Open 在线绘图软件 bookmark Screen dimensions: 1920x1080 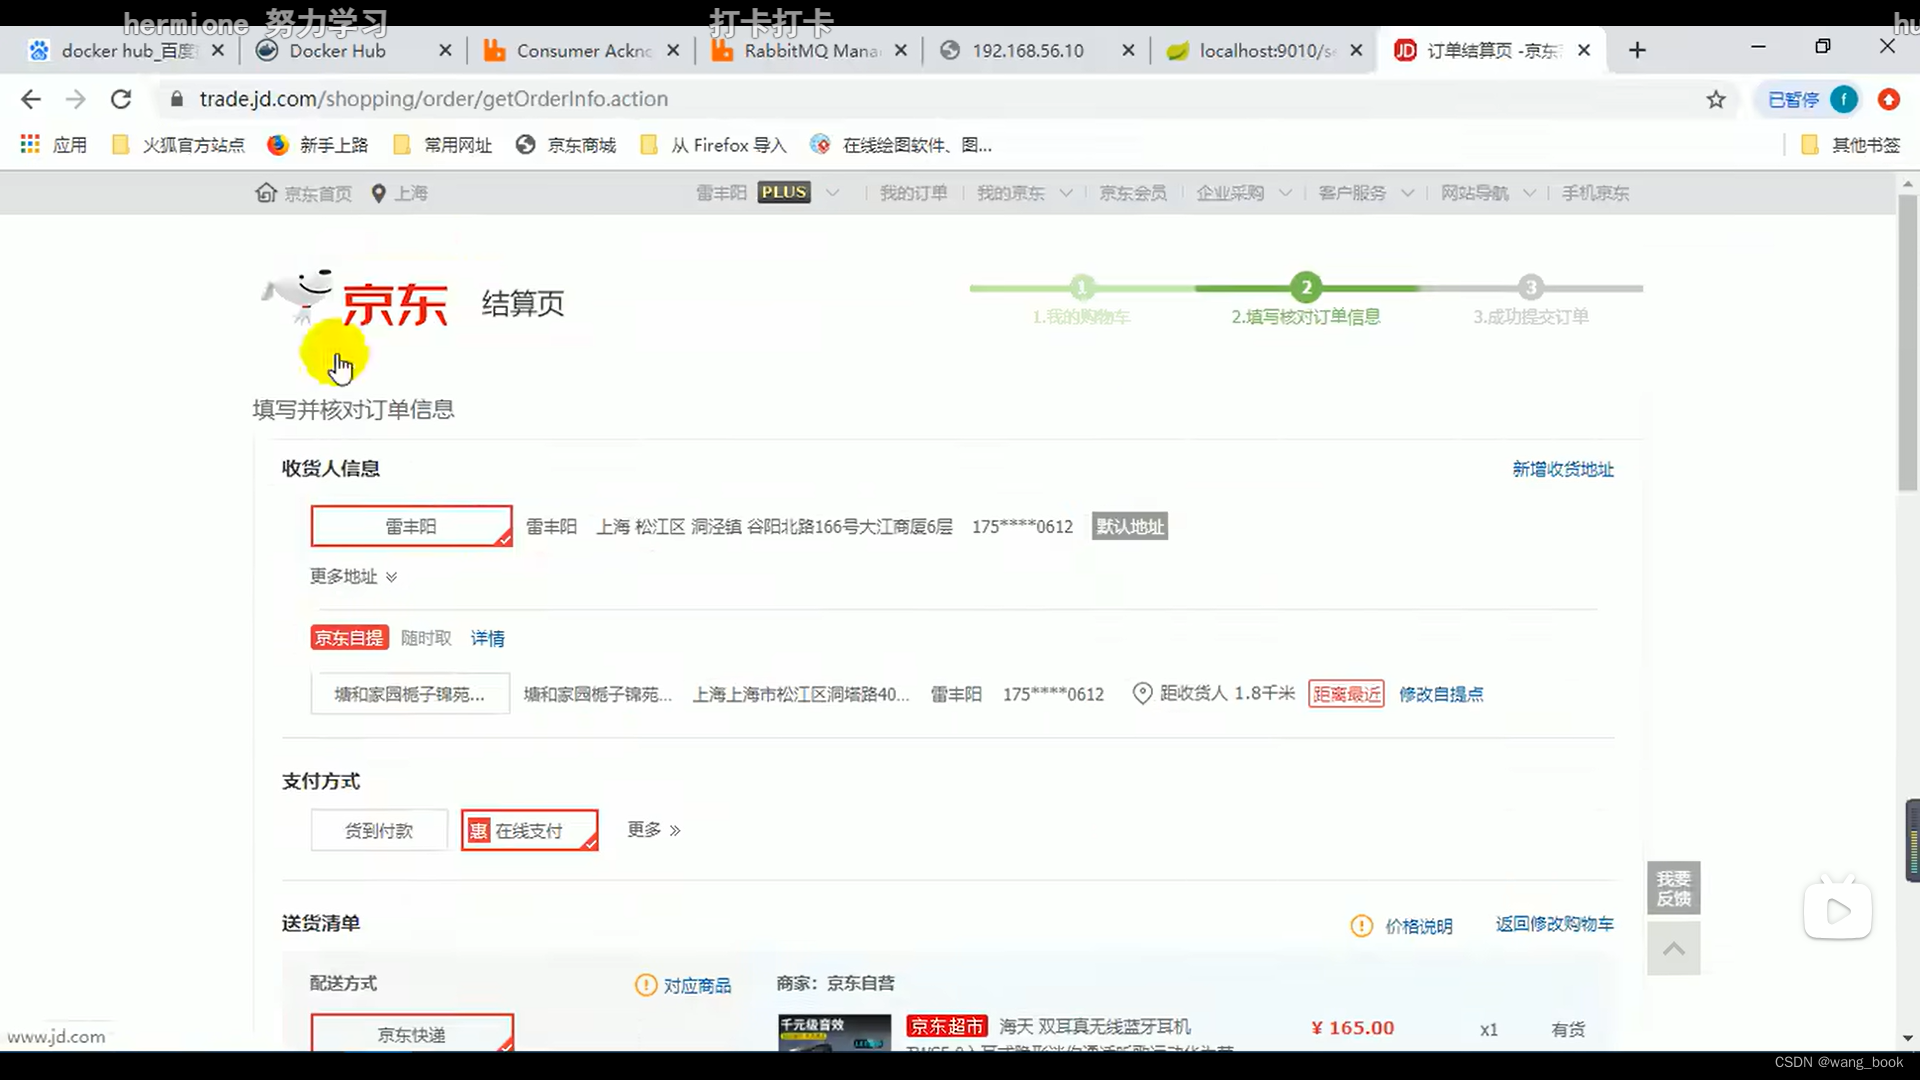pos(901,145)
